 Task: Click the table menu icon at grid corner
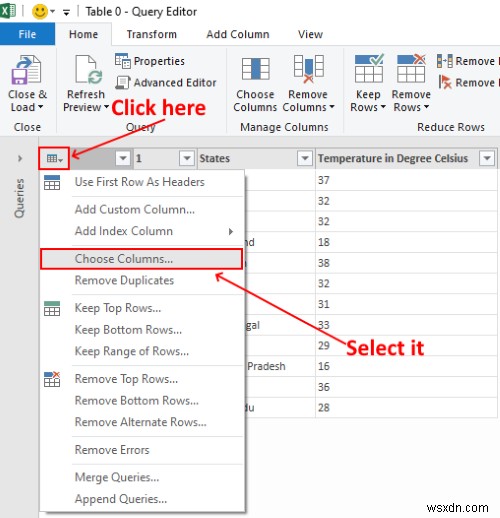pos(54,158)
